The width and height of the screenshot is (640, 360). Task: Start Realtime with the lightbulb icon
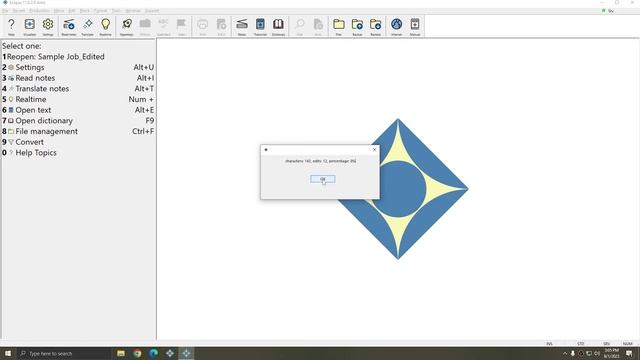(105, 27)
